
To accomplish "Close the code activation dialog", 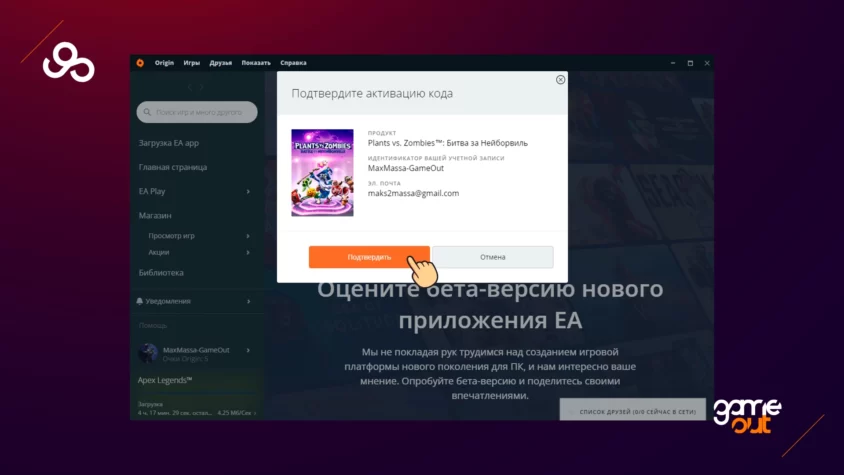I will (560, 80).
